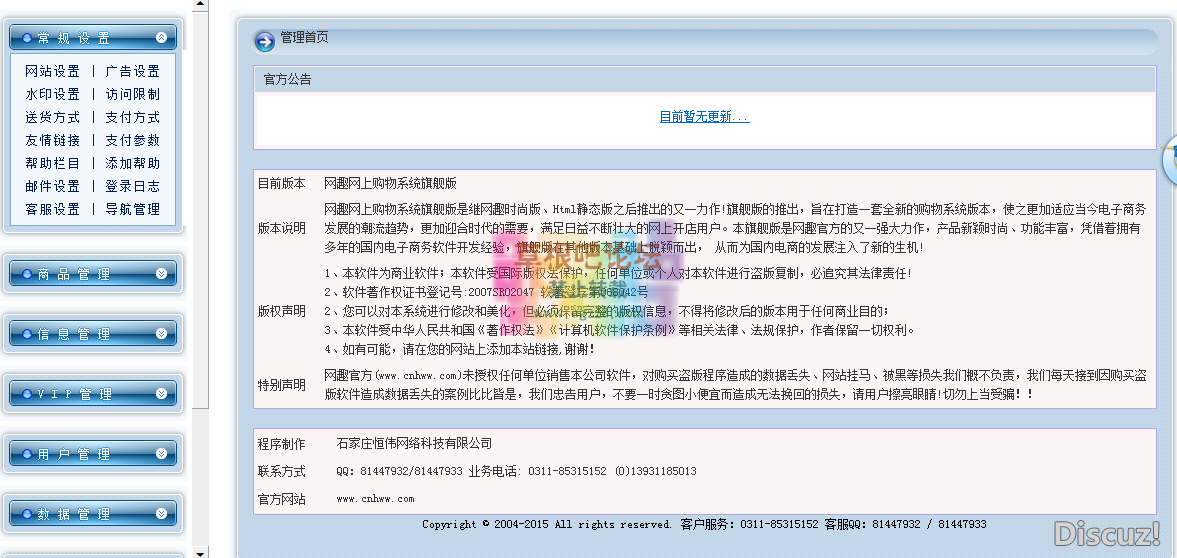Screen dimensions: 1177x558
Task: Click the 目前版本 label
Action: pos(281,184)
